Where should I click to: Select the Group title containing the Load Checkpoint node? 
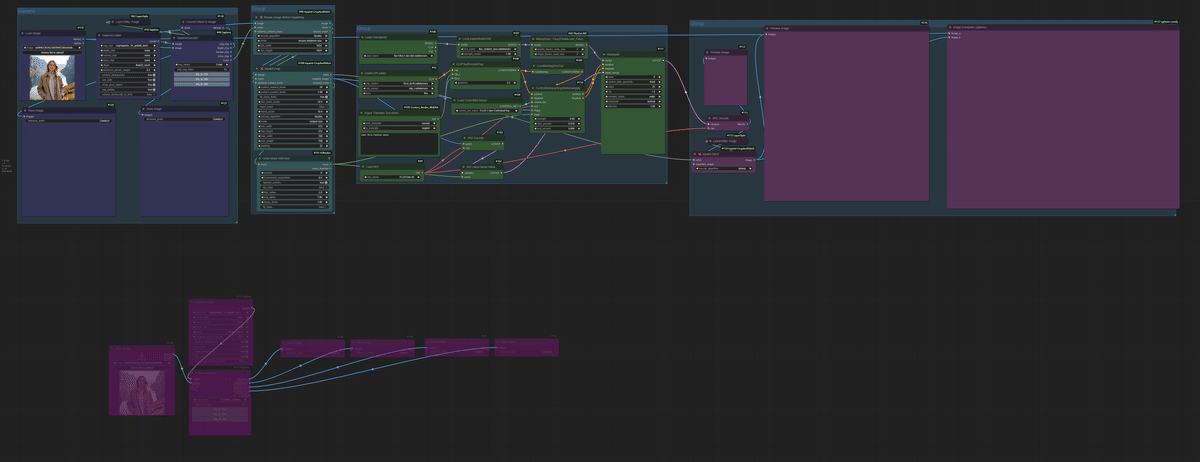(x=364, y=28)
